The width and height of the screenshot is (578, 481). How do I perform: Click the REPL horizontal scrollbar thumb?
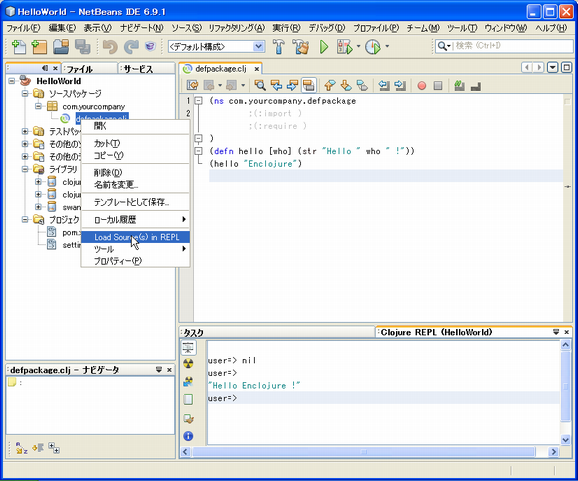[x=363, y=451]
